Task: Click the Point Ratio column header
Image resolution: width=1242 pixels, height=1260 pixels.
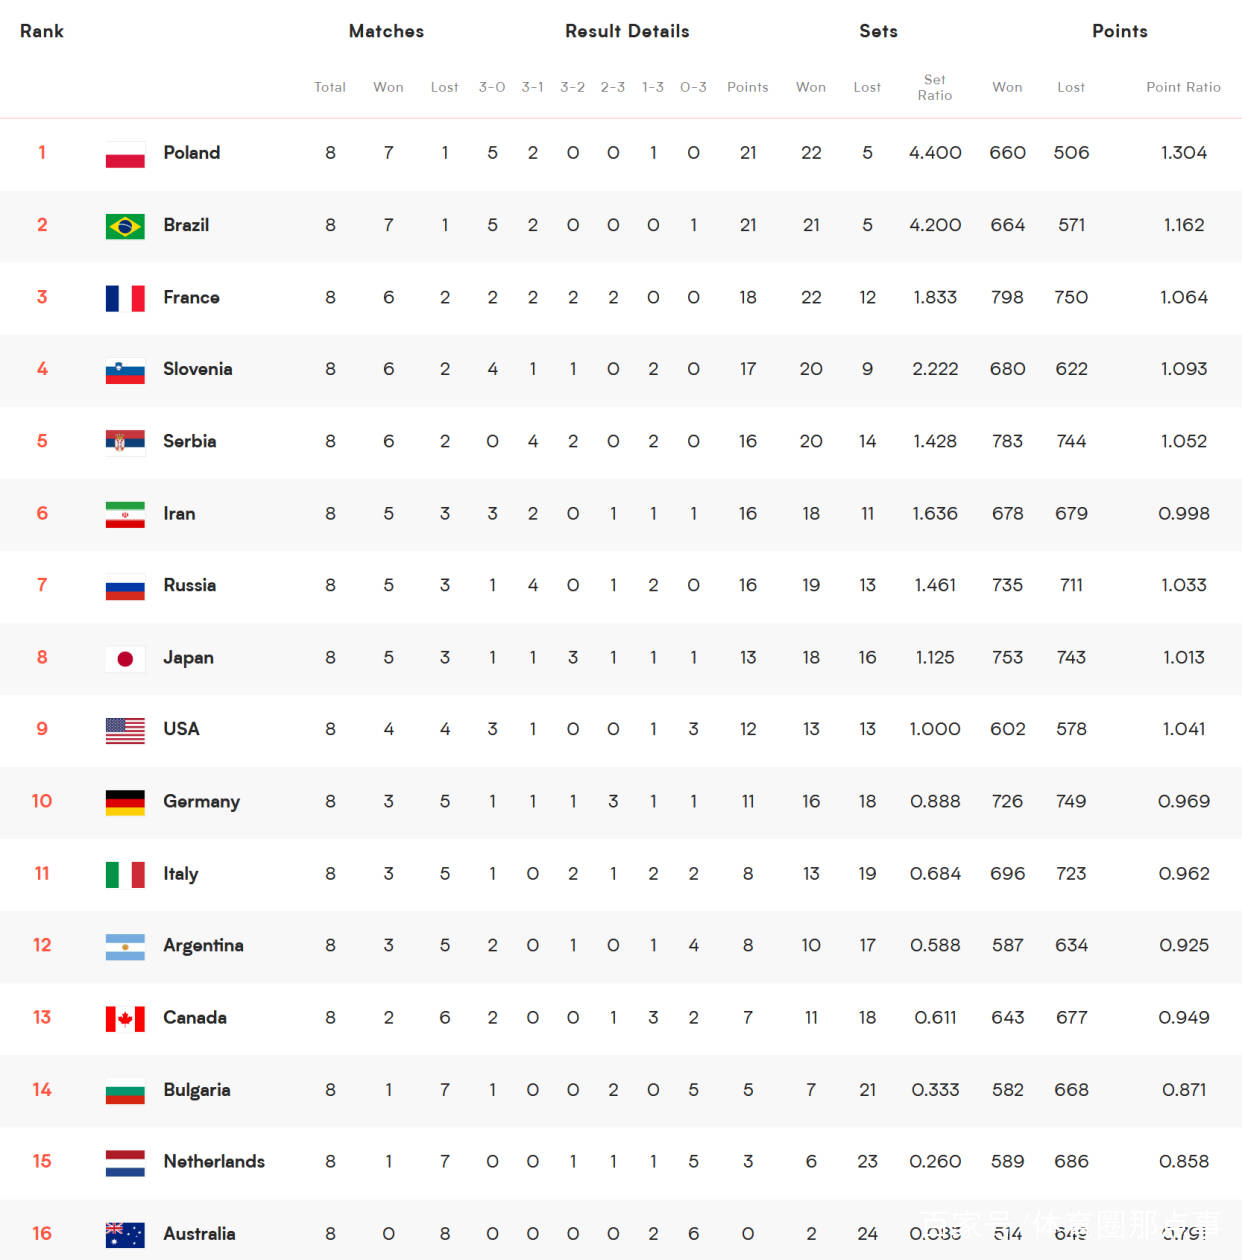Action: coord(1183,87)
